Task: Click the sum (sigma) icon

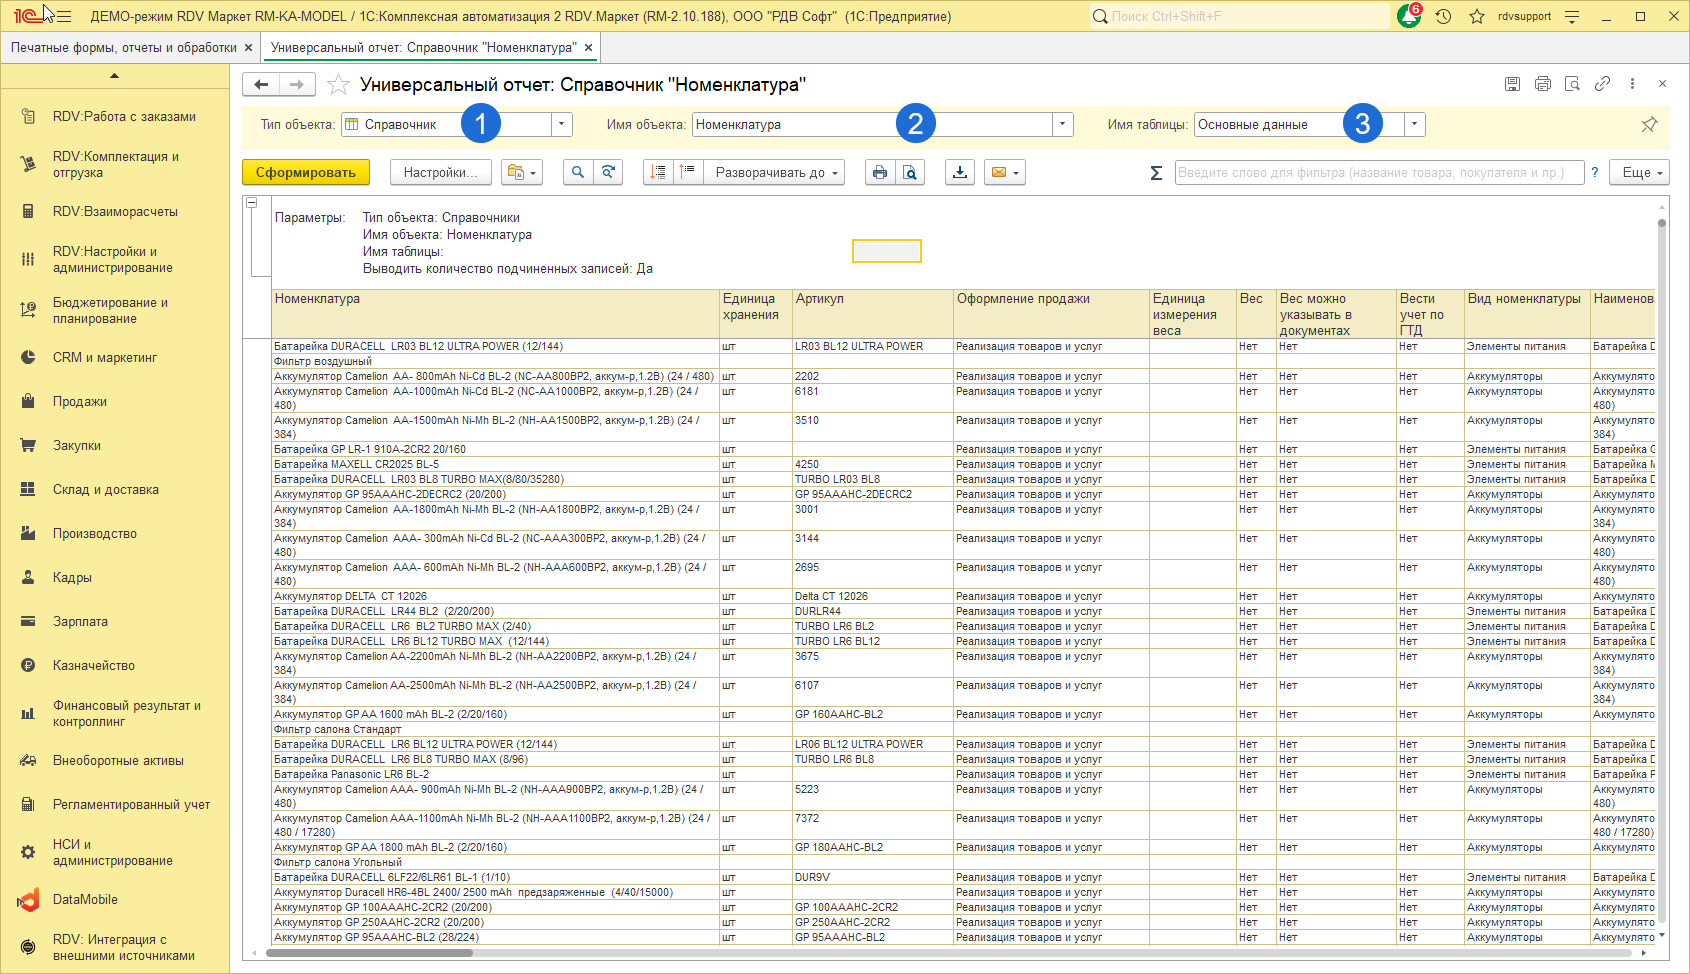Action: pyautogui.click(x=1156, y=173)
